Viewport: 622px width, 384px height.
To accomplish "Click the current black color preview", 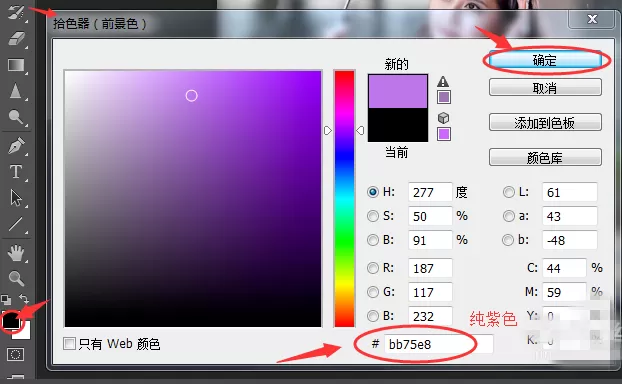I will (x=398, y=125).
